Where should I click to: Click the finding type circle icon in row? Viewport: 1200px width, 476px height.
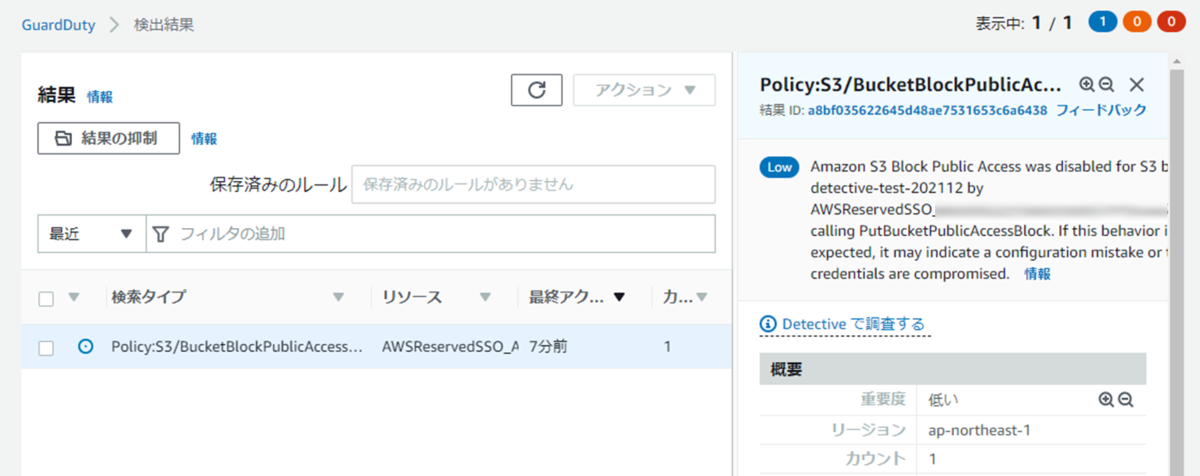click(x=86, y=347)
